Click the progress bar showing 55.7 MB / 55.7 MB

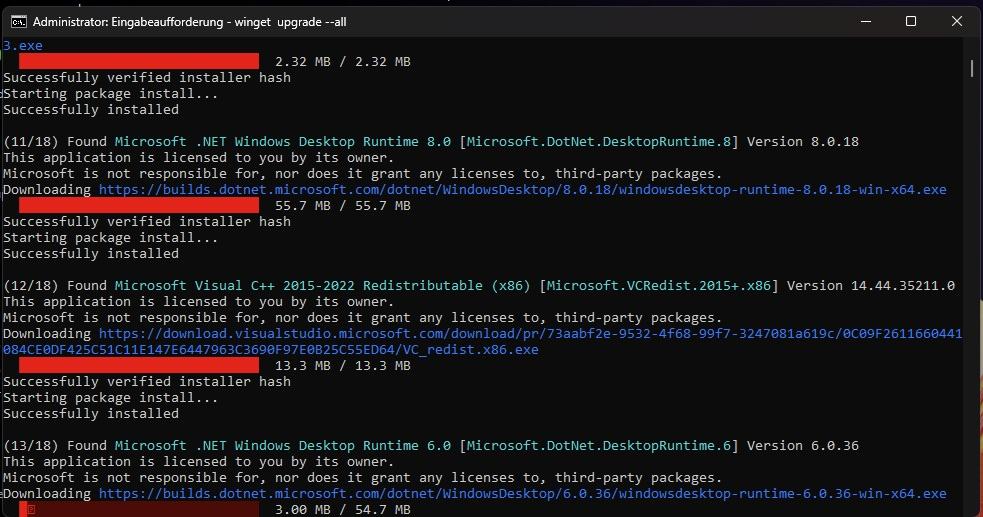point(139,205)
